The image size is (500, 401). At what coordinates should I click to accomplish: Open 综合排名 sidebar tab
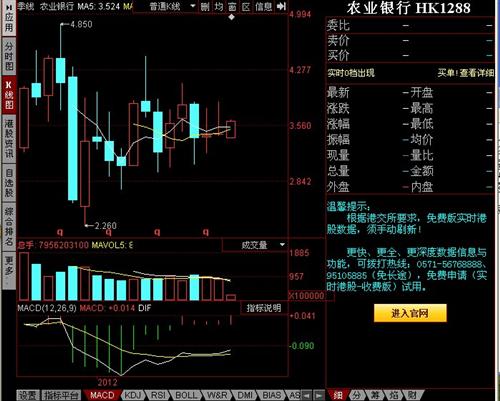click(x=9, y=226)
